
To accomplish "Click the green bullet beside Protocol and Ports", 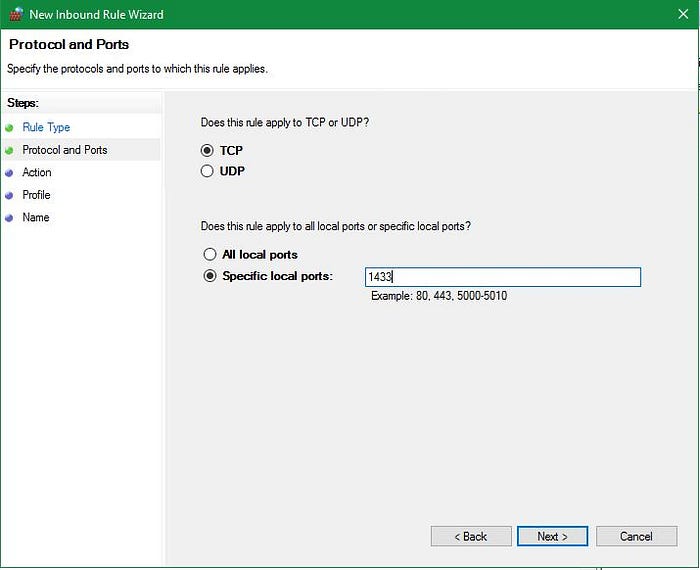I will [x=9, y=150].
